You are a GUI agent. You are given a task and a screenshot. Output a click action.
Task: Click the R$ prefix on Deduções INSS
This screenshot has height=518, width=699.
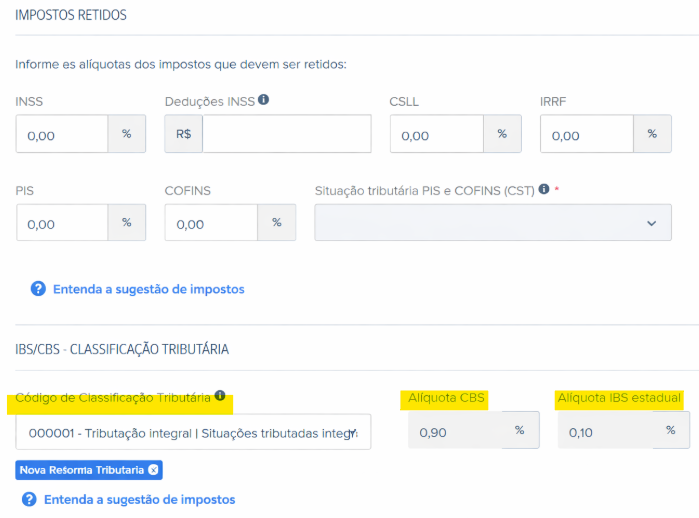[x=183, y=134]
